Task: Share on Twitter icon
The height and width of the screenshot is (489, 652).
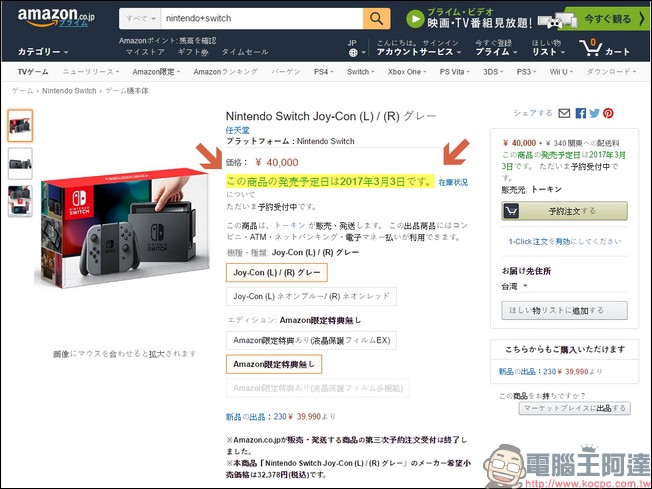Action: tap(594, 113)
